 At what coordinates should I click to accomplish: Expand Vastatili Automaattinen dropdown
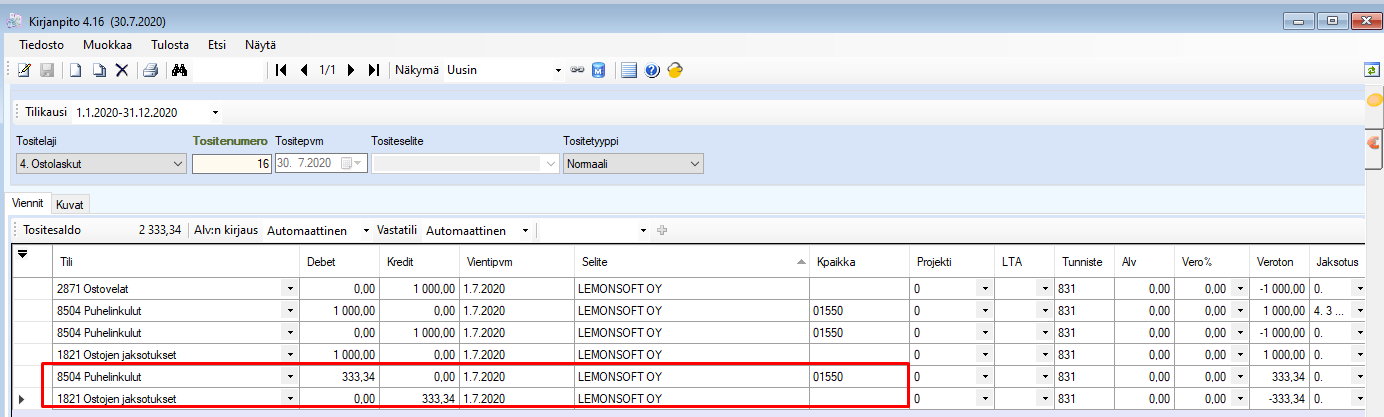pyautogui.click(x=526, y=230)
